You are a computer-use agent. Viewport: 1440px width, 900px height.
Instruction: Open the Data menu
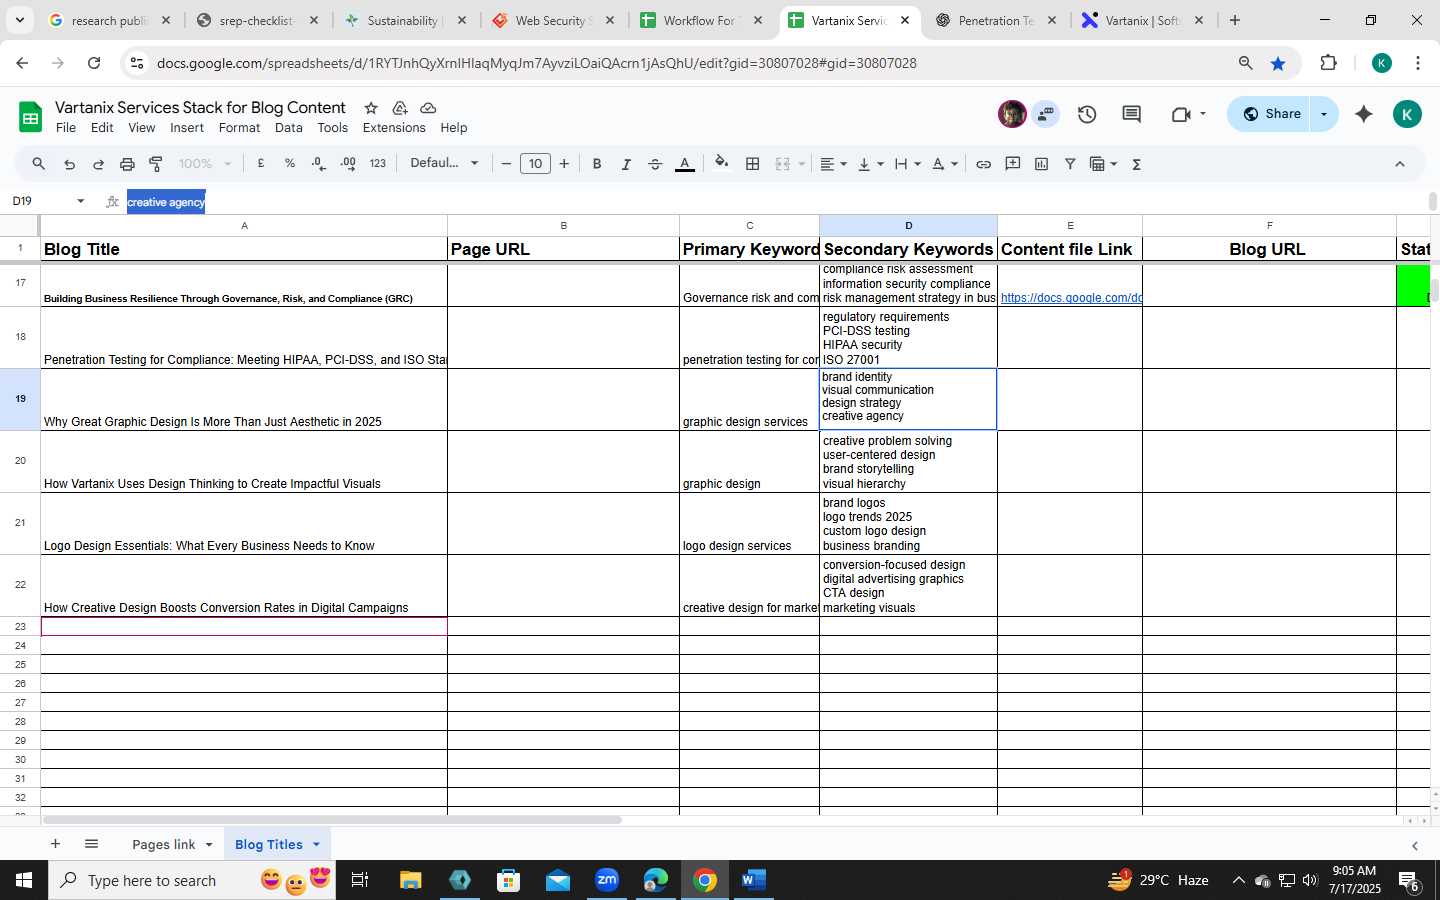coord(289,128)
